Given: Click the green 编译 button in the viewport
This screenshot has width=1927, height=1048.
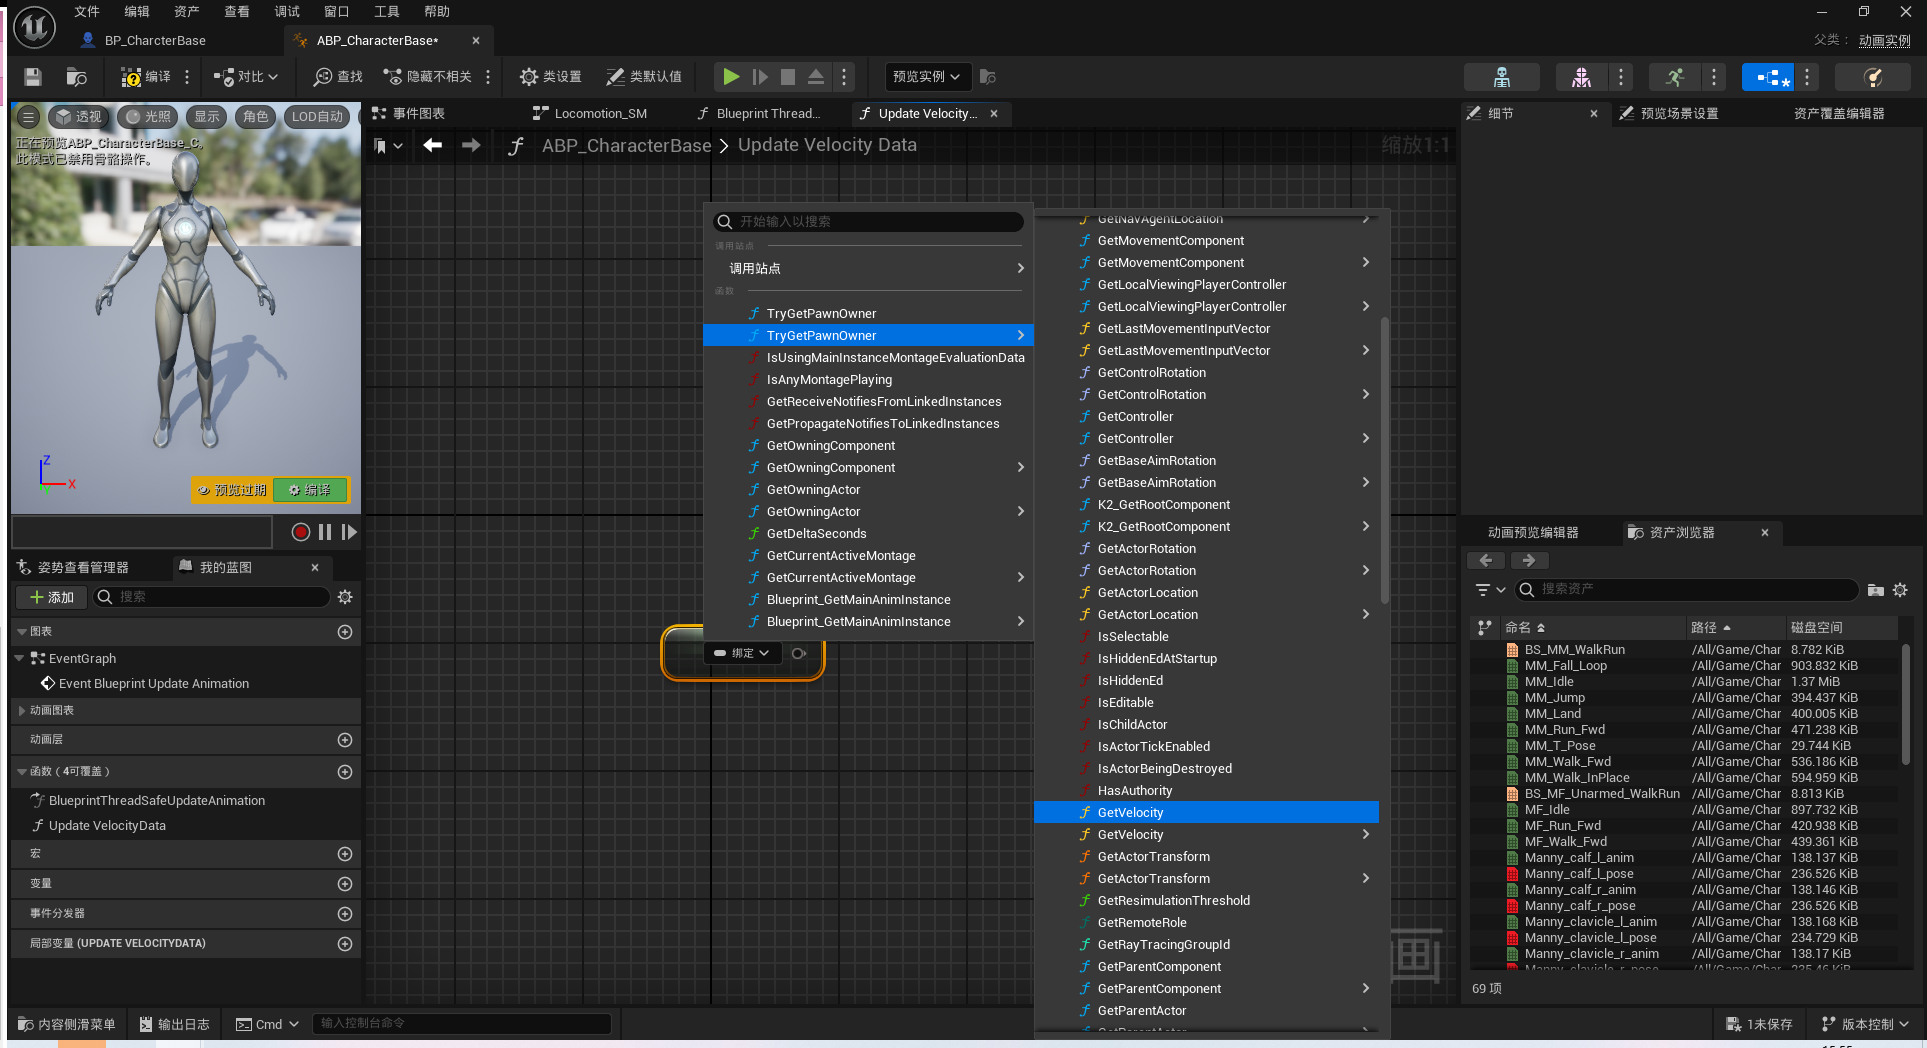Looking at the screenshot, I should [310, 490].
